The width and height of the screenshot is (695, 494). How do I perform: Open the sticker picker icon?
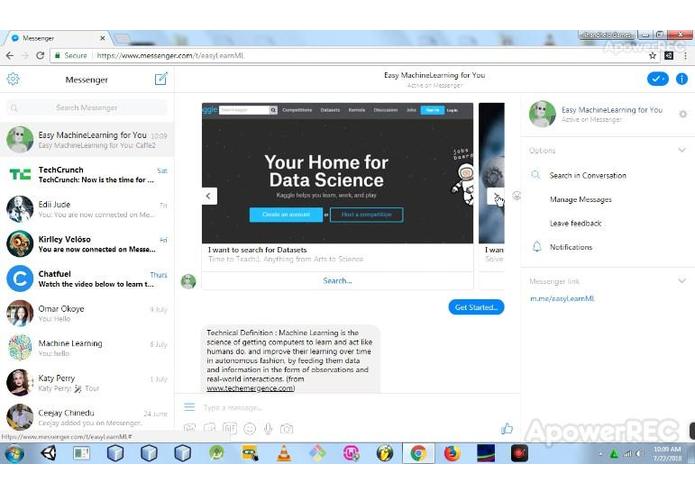(210, 428)
